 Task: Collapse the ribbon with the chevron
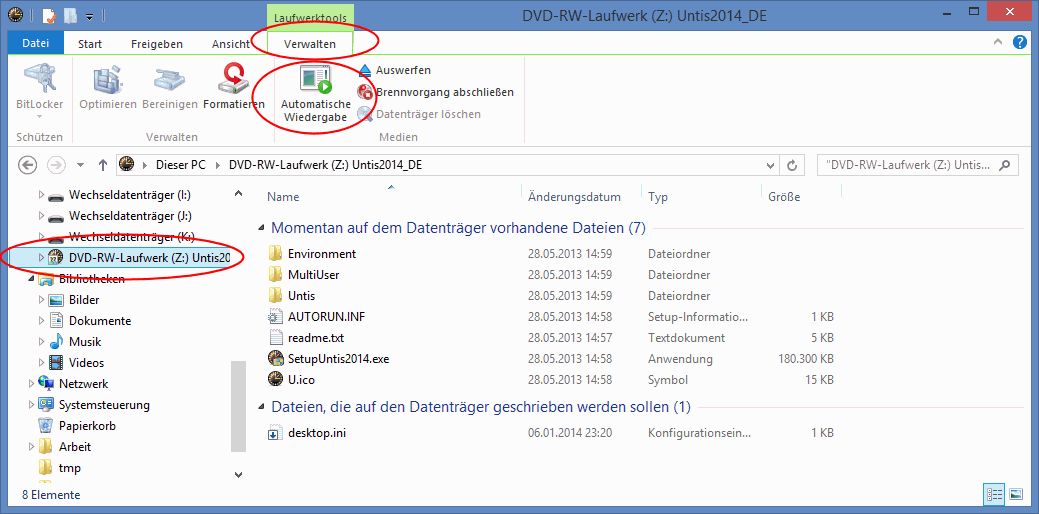(999, 44)
